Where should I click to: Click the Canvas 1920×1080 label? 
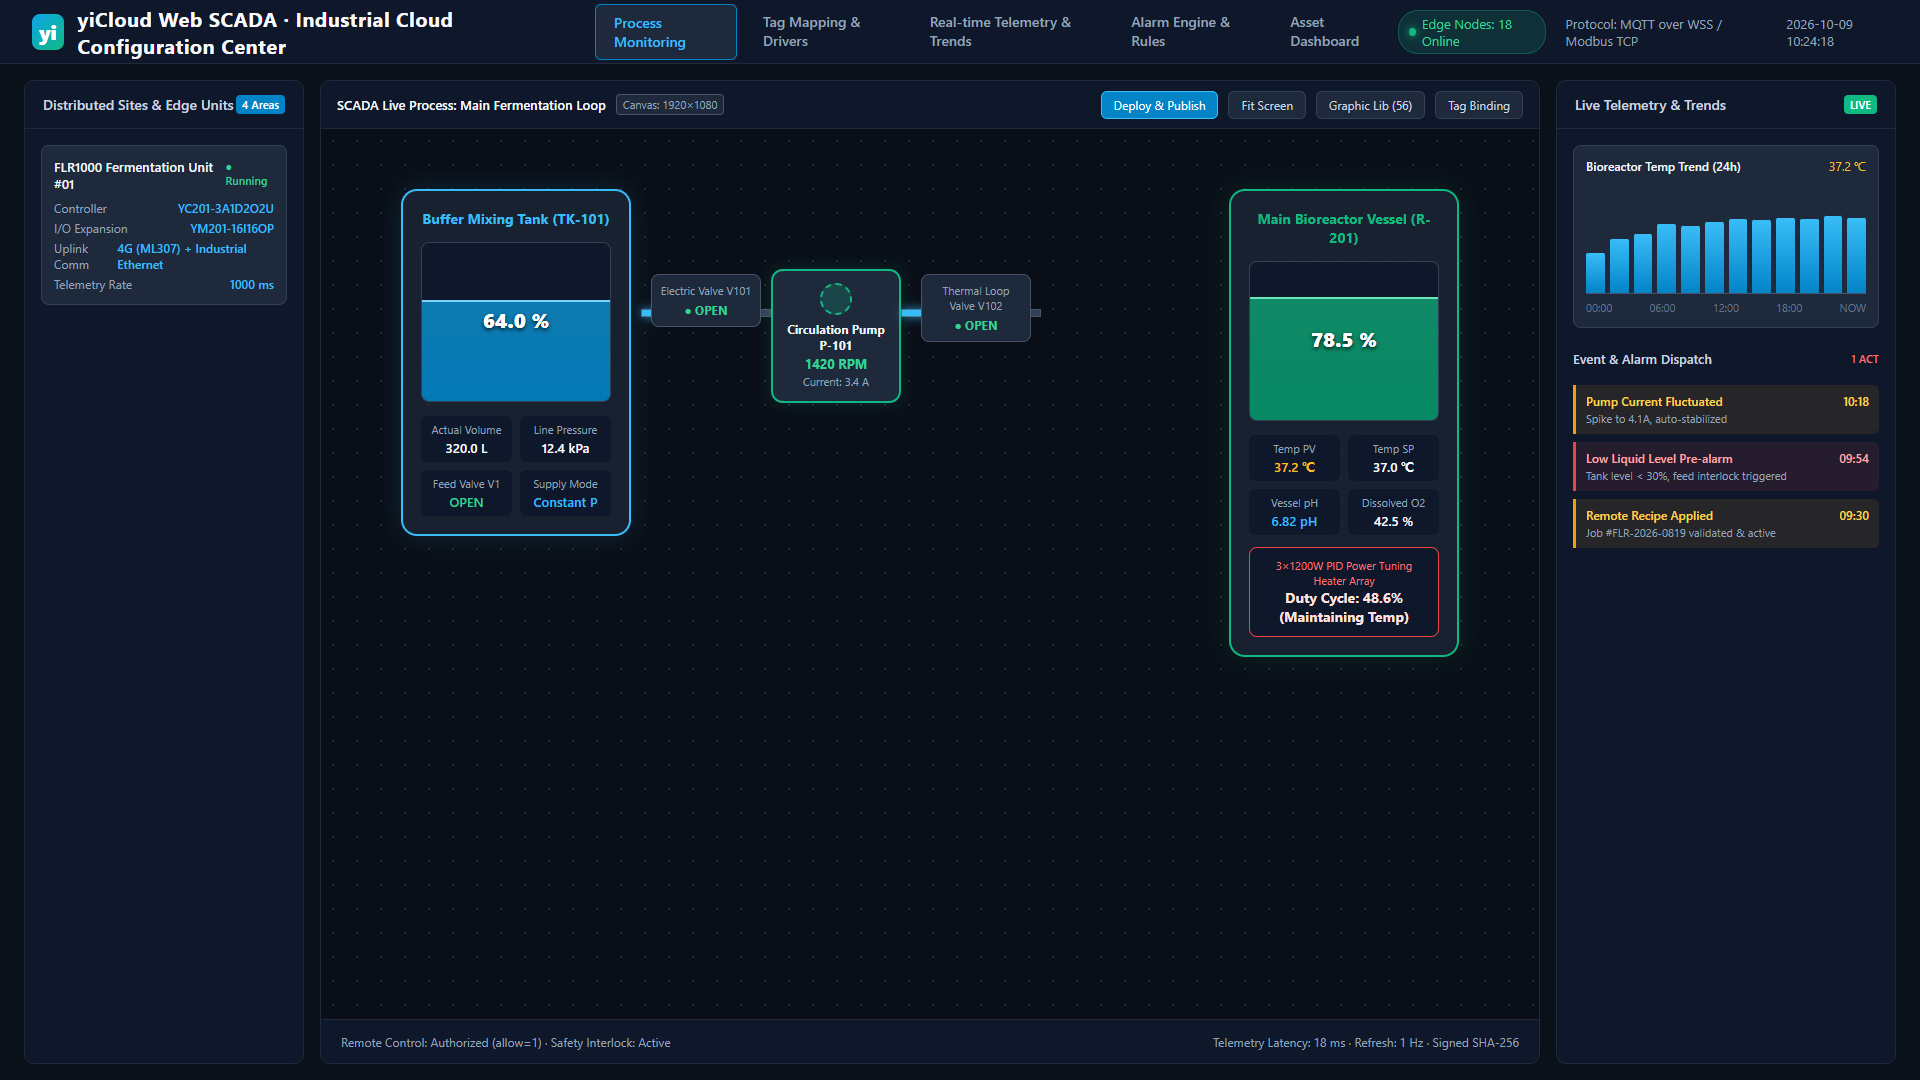tap(670, 105)
